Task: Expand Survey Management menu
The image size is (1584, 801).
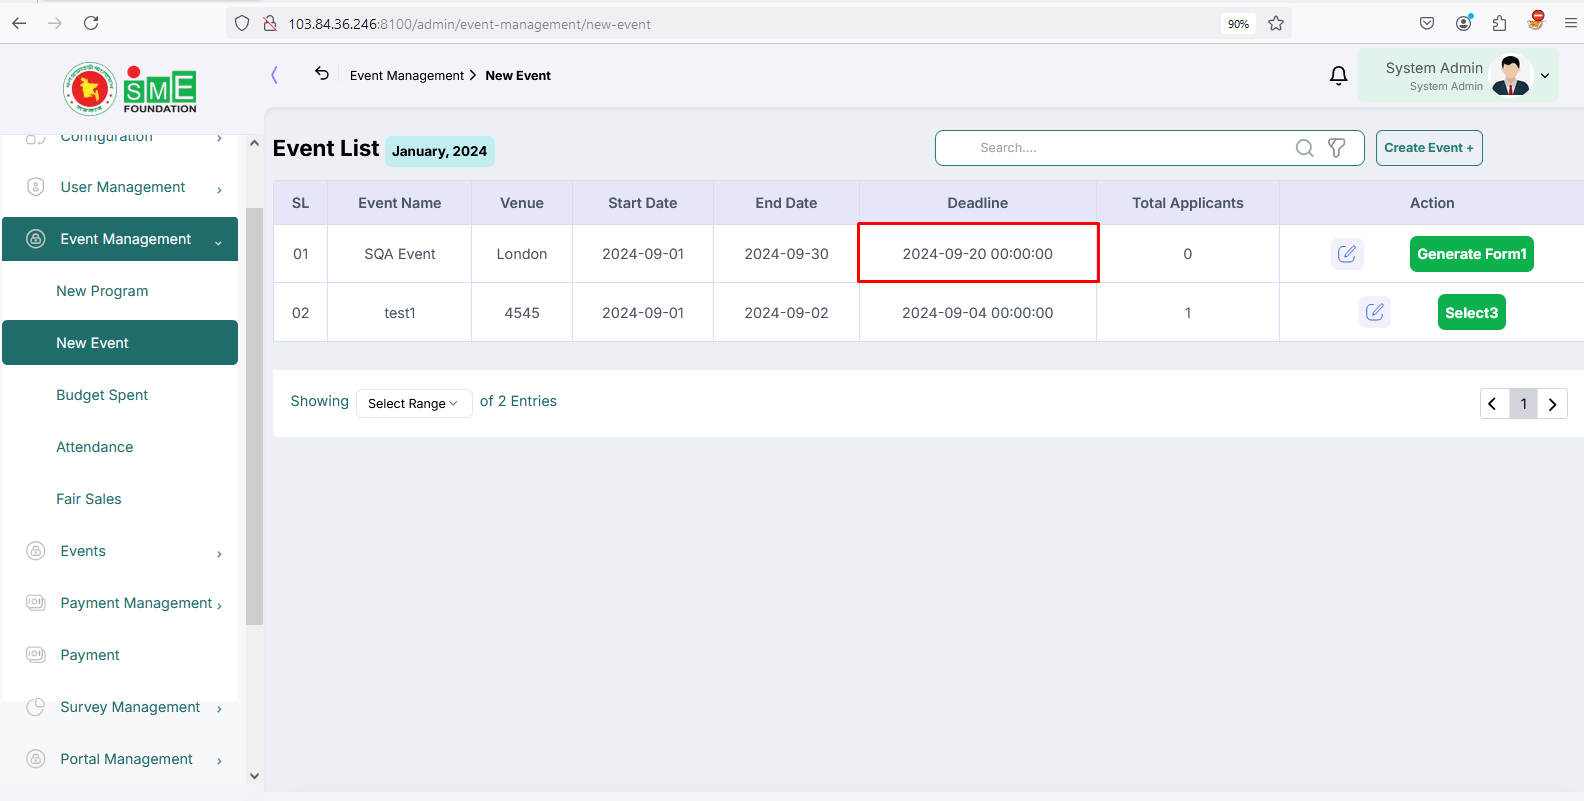Action: (119, 707)
